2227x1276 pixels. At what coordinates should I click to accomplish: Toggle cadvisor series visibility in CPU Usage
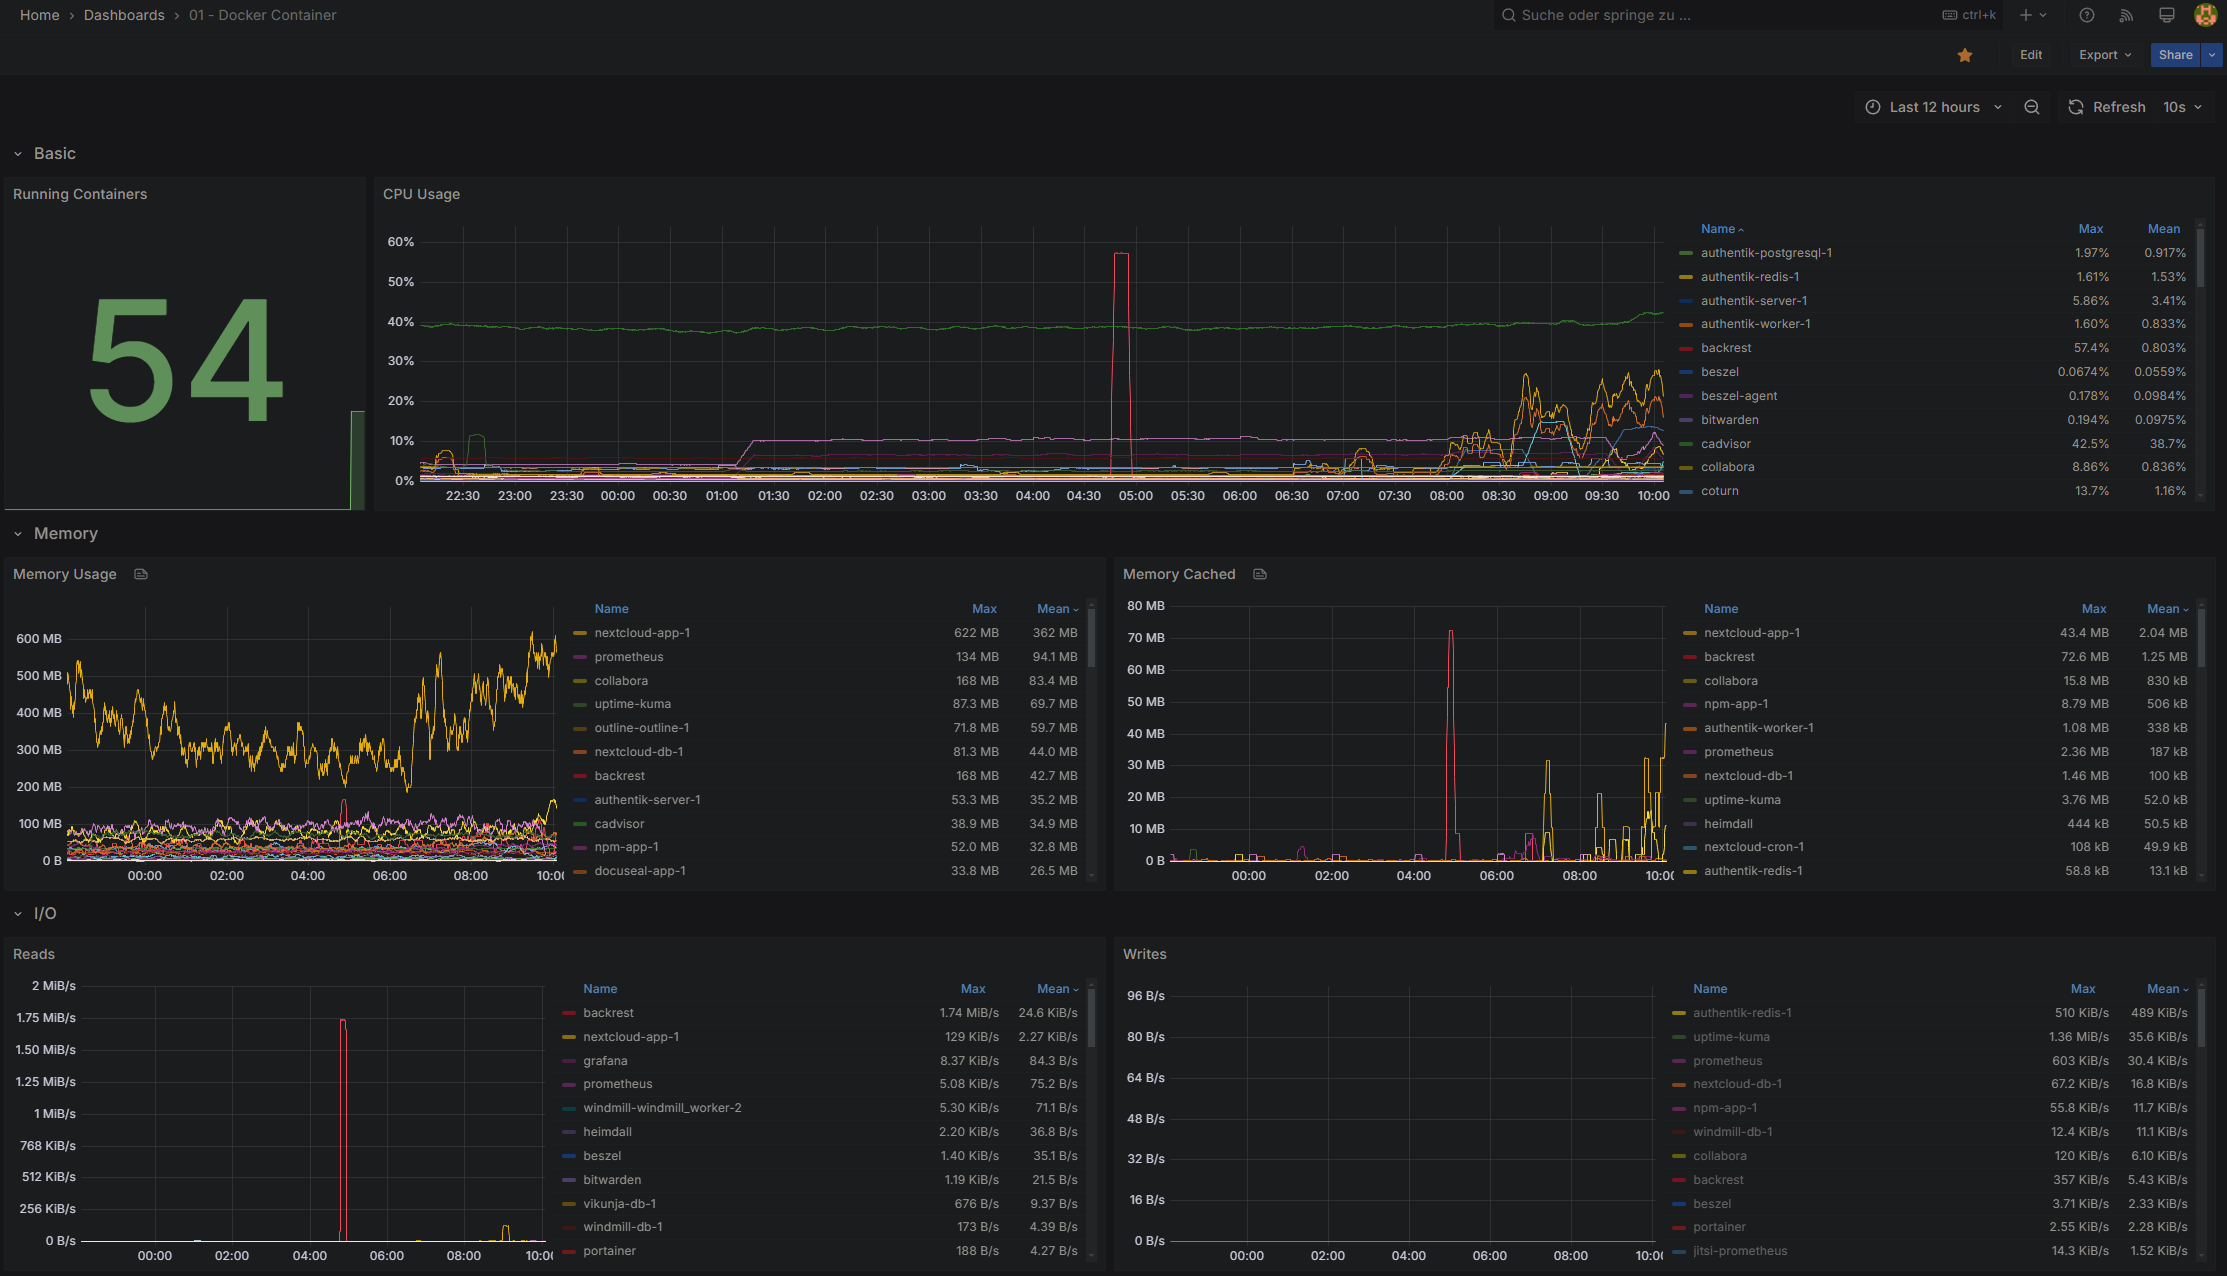[x=1725, y=444]
